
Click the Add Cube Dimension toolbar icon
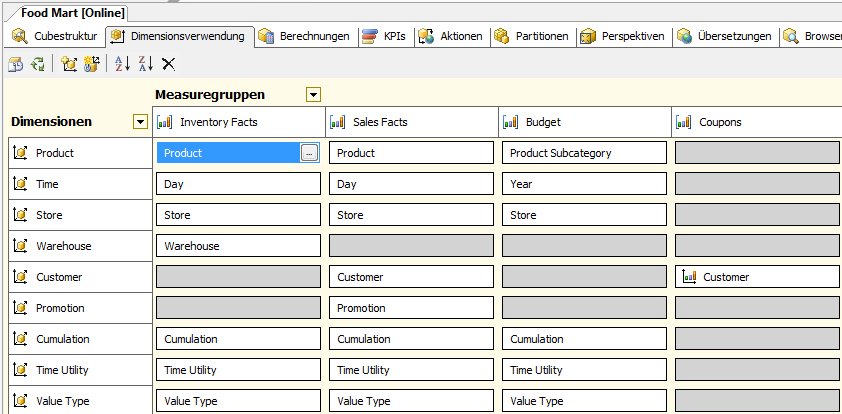pos(69,64)
